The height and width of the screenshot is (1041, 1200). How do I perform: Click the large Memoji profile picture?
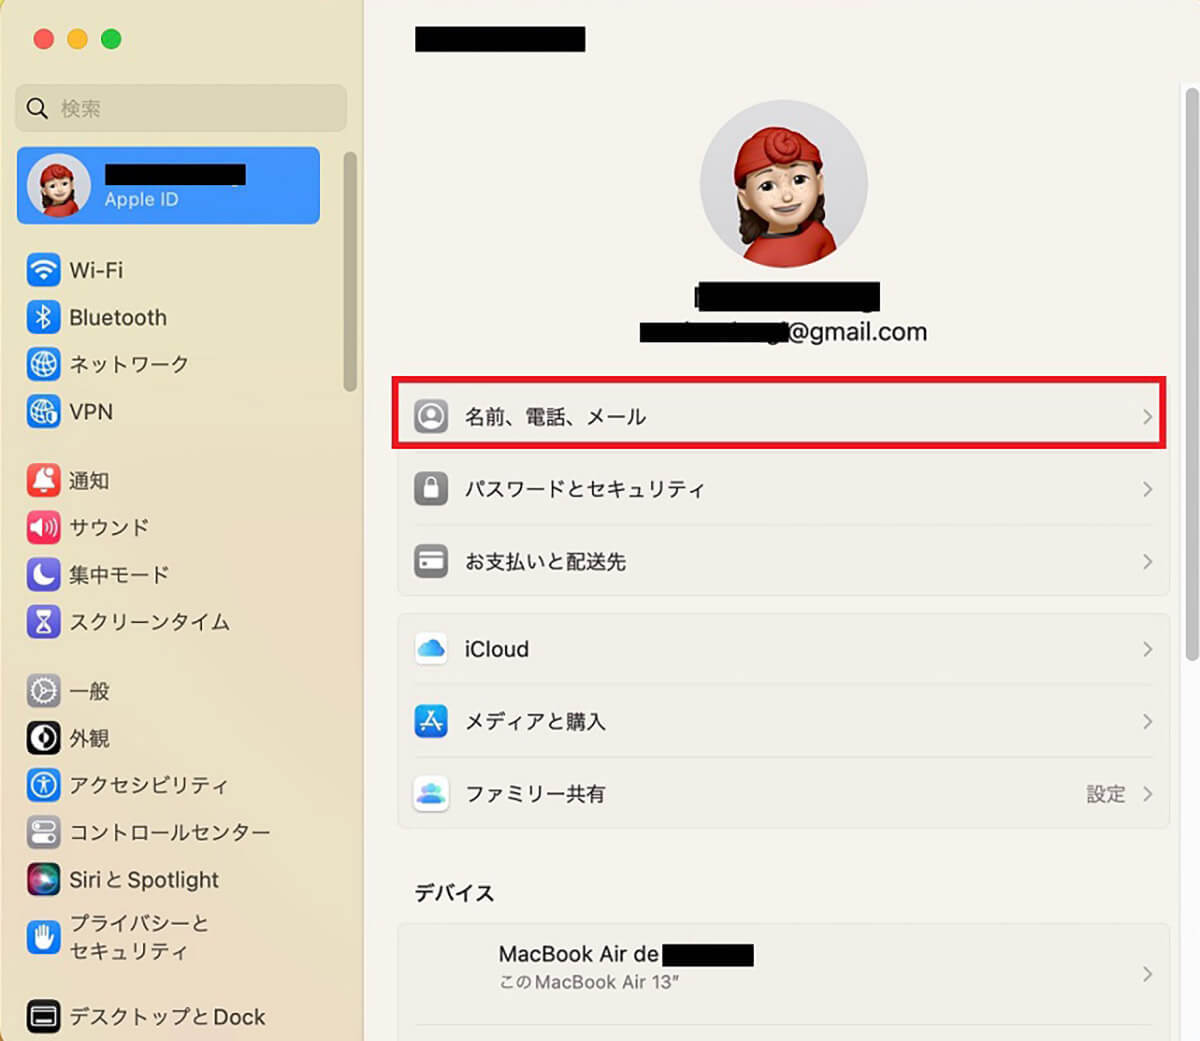click(783, 184)
